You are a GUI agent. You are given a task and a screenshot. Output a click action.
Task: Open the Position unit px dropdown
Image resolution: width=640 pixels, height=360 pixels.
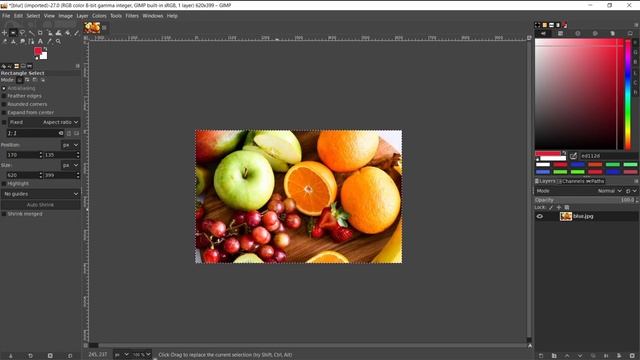click(x=70, y=145)
